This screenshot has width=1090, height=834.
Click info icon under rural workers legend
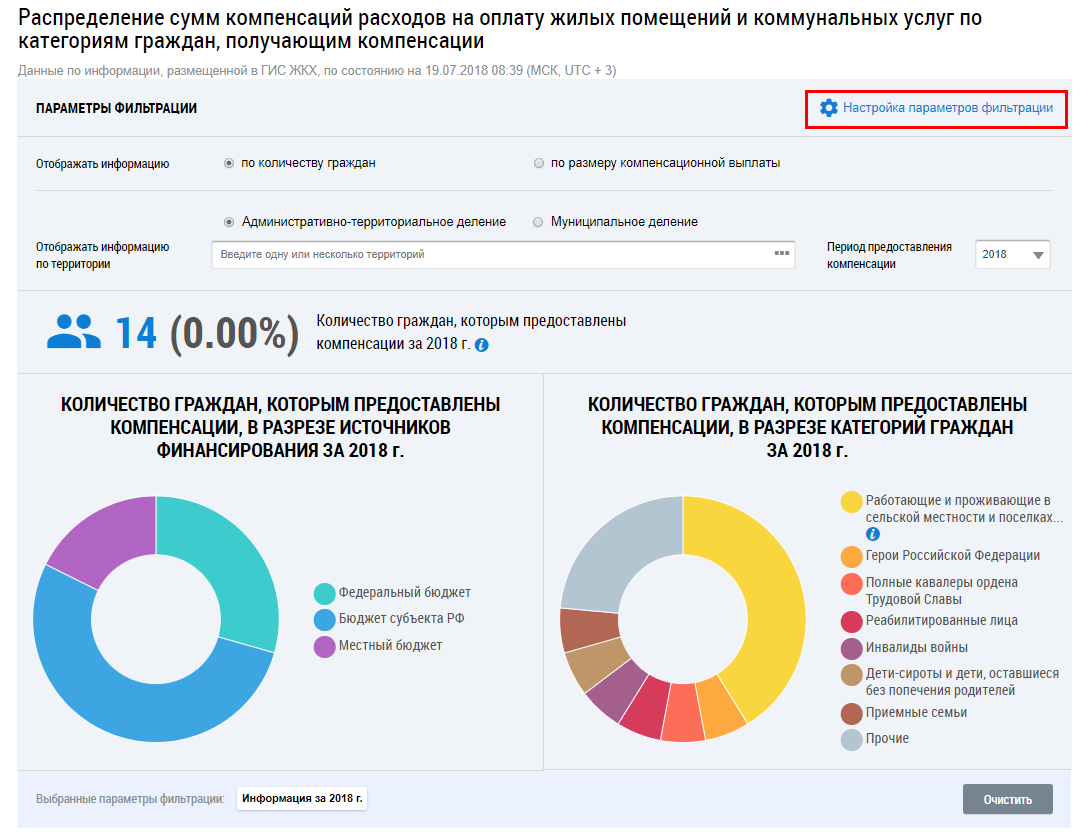pyautogui.click(x=872, y=534)
